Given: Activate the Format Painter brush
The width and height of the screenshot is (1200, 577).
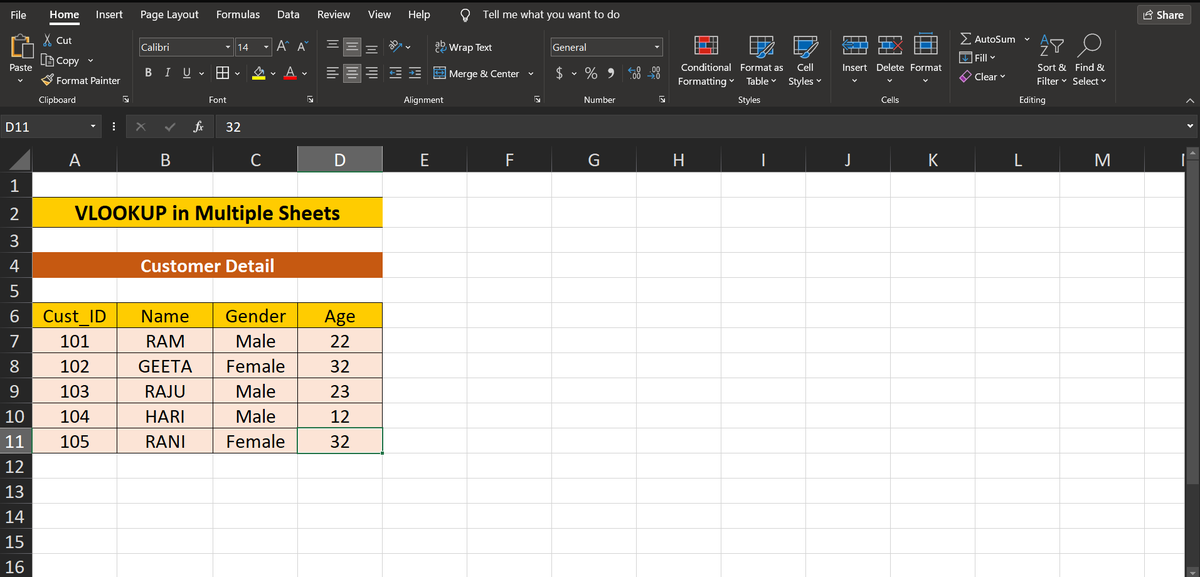Looking at the screenshot, I should [80, 80].
